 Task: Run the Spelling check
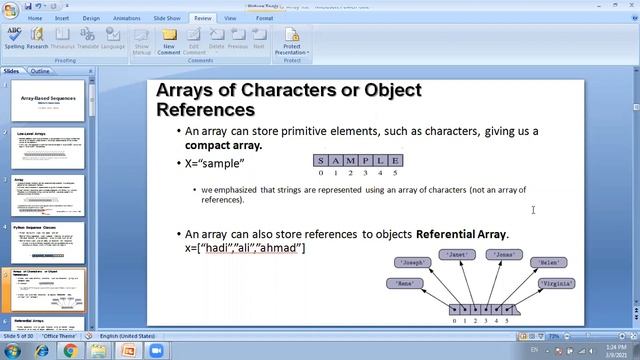click(x=14, y=38)
